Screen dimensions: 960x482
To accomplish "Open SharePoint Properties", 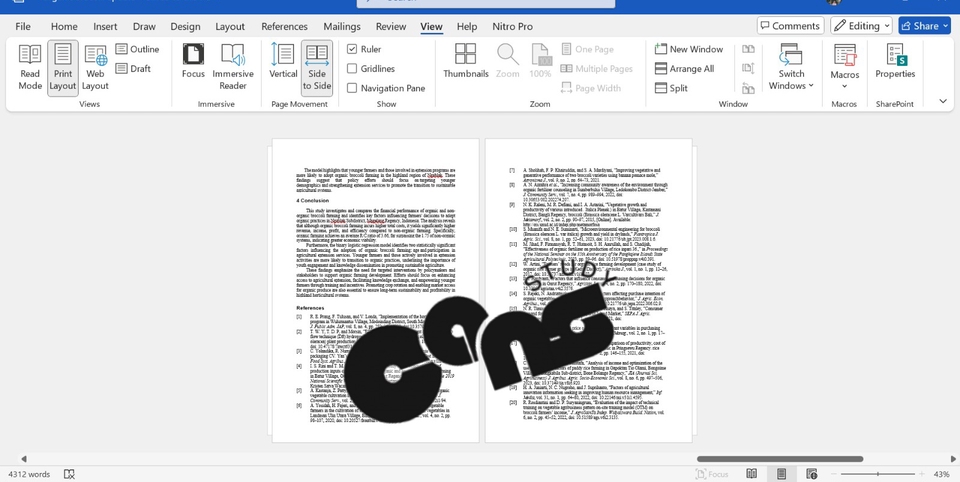I will tap(894, 61).
